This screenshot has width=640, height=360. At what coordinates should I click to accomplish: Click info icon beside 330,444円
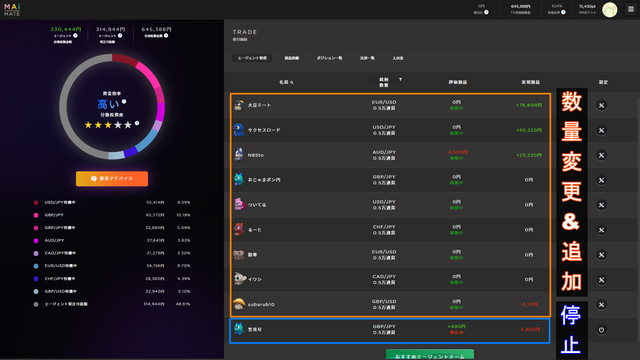coord(75,36)
